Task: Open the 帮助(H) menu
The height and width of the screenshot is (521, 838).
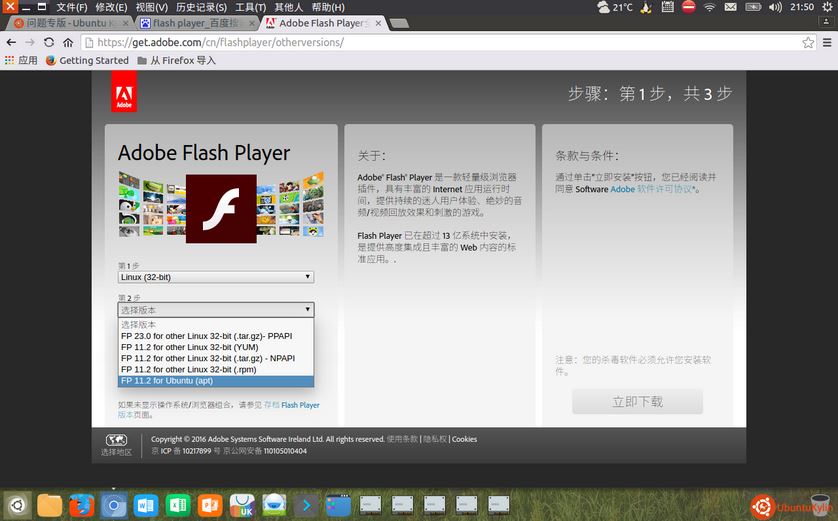Action: coord(328,7)
